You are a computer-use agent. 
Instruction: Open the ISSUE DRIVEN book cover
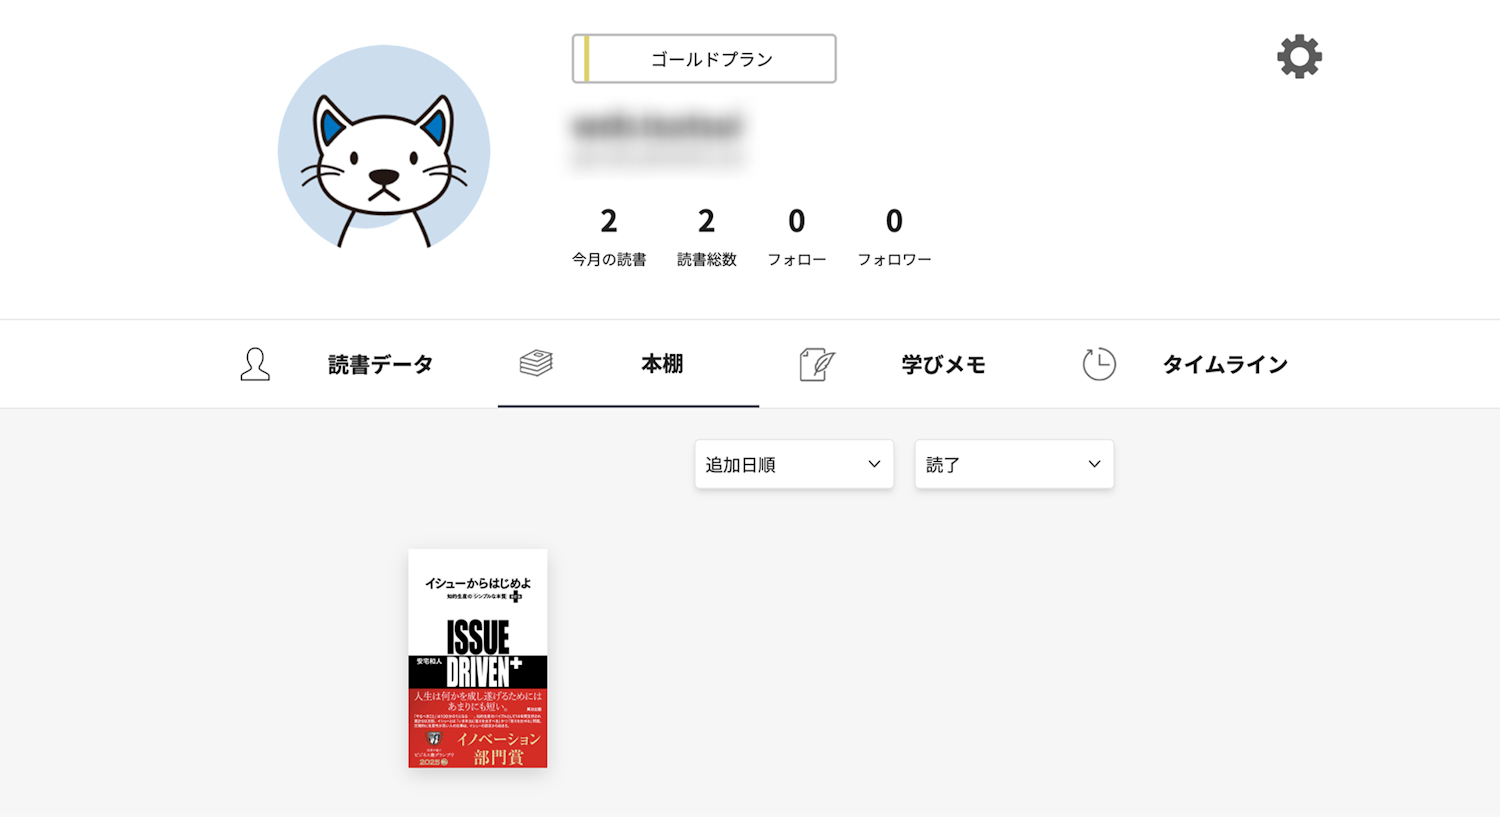click(x=478, y=658)
